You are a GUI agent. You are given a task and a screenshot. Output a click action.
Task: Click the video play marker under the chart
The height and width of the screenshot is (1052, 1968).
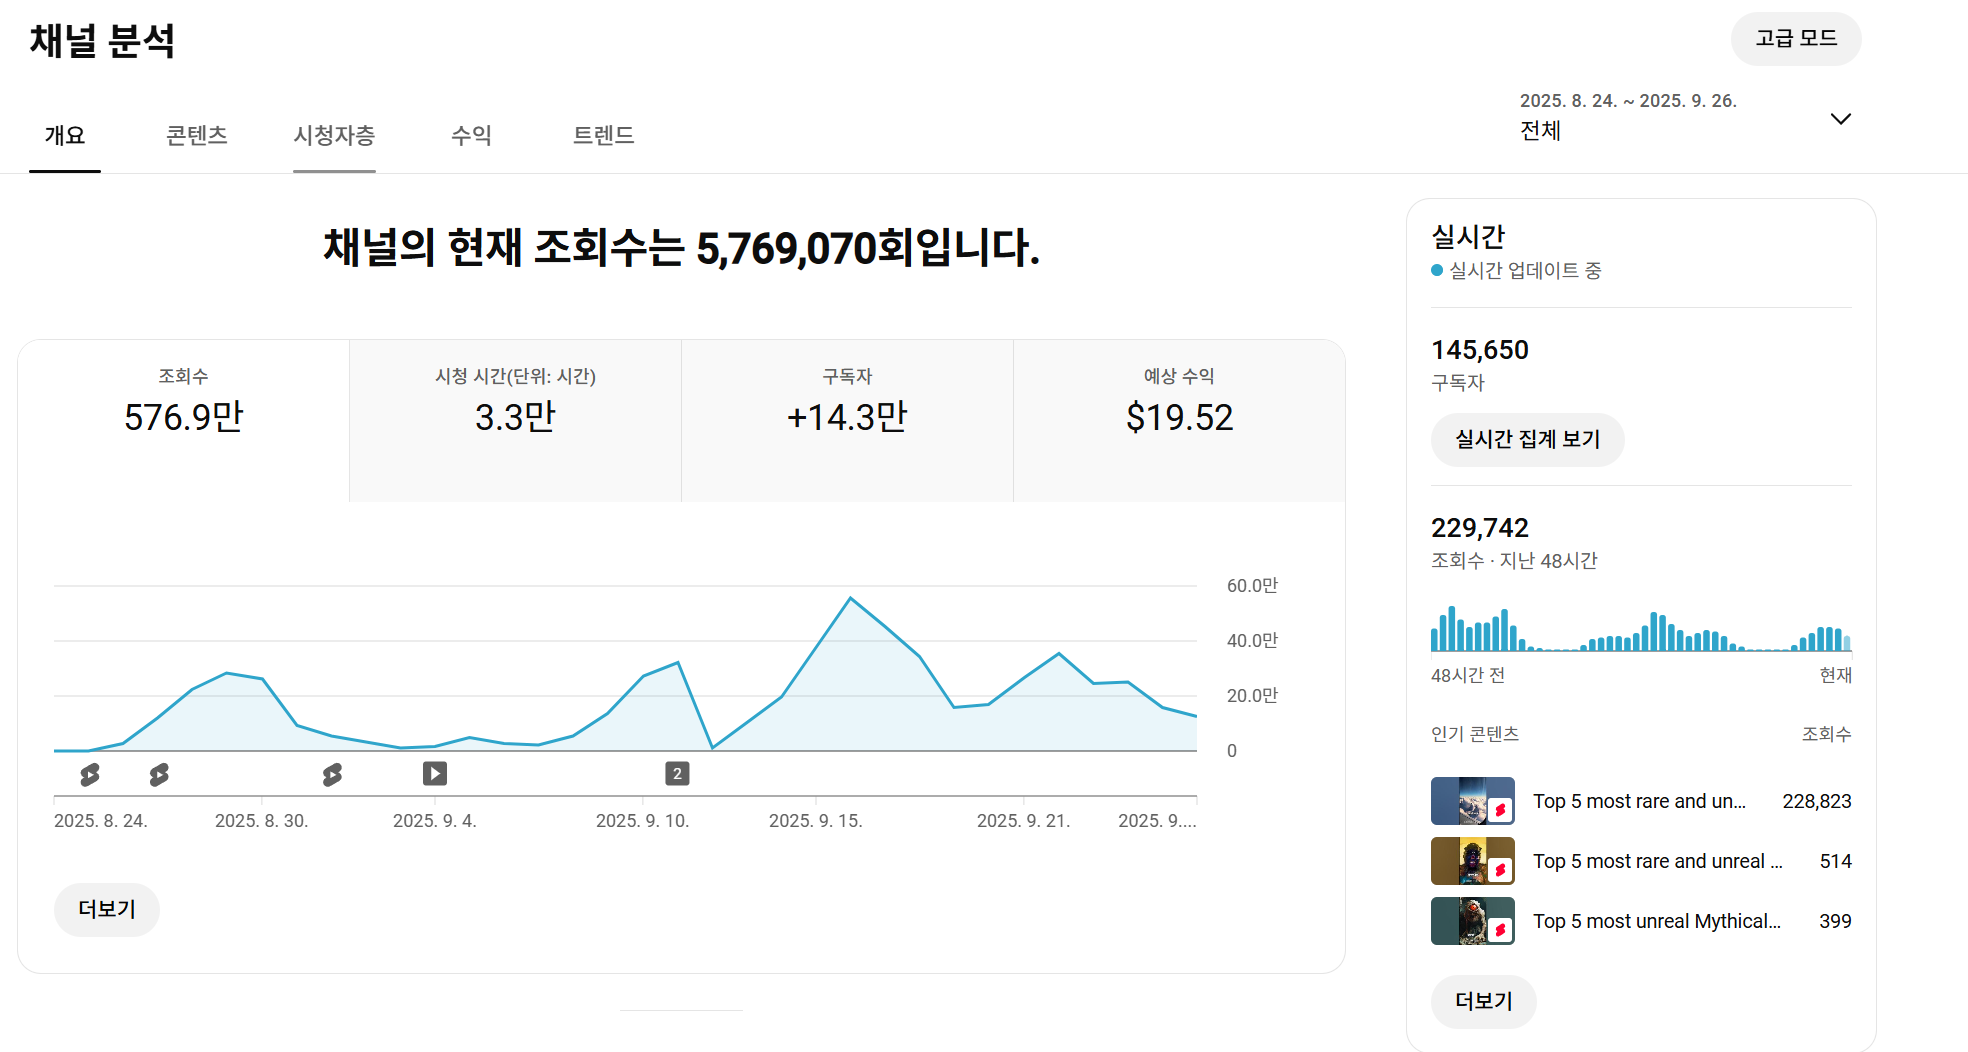click(x=435, y=773)
